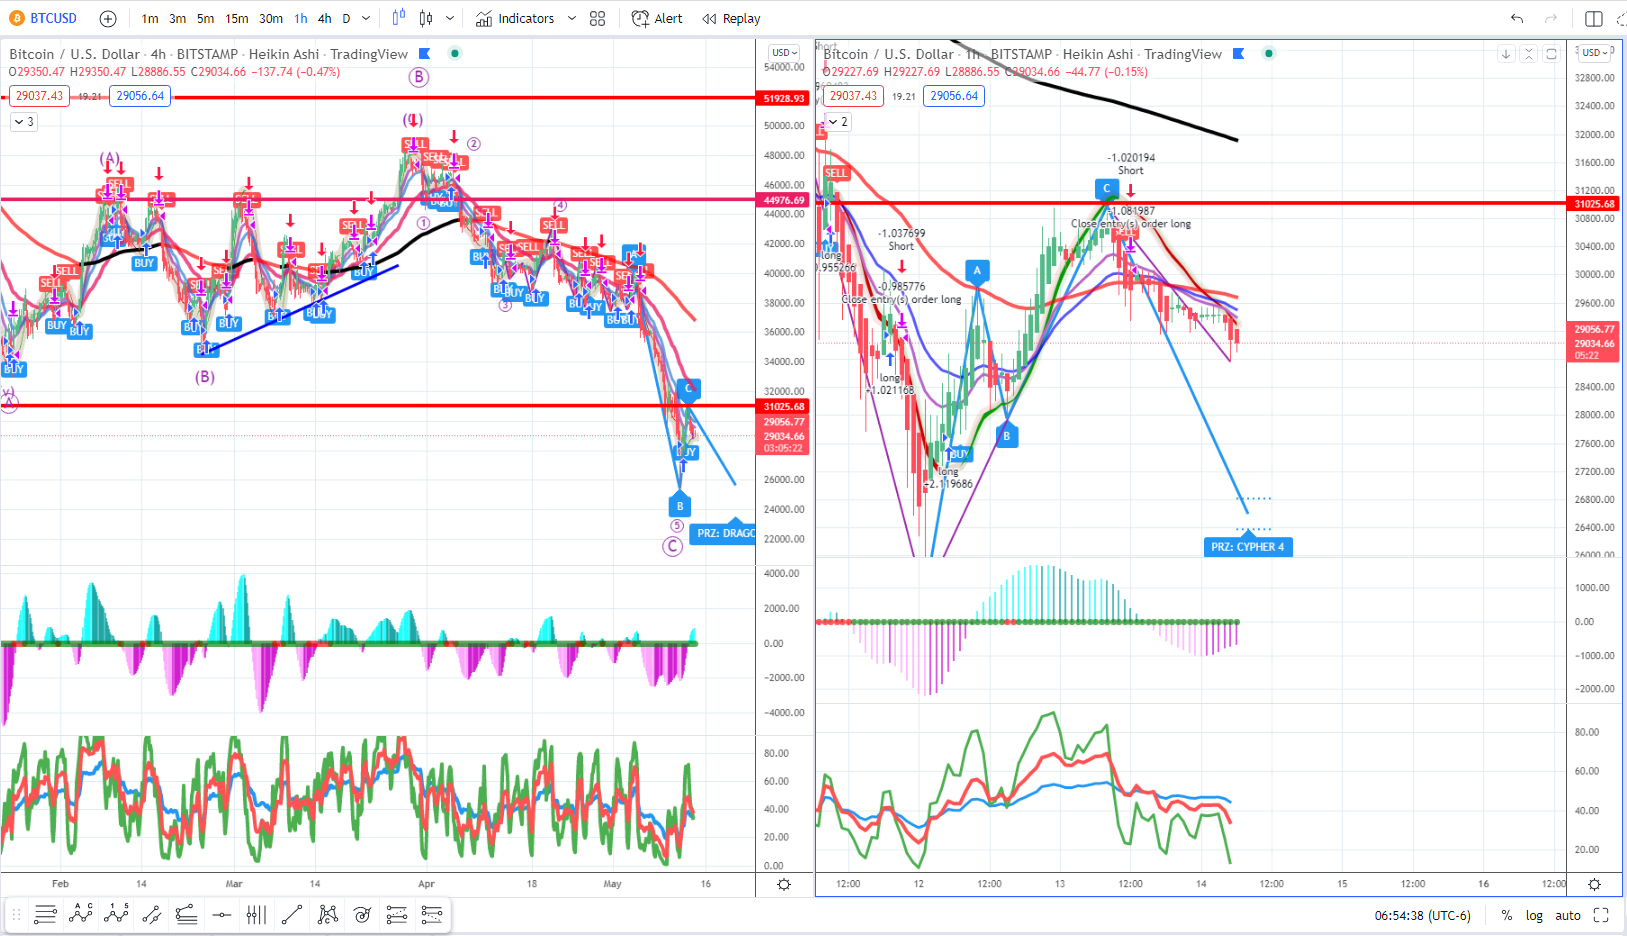Select the Cypher pattern drawing tool
This screenshot has width=1627, height=936.
327,914
